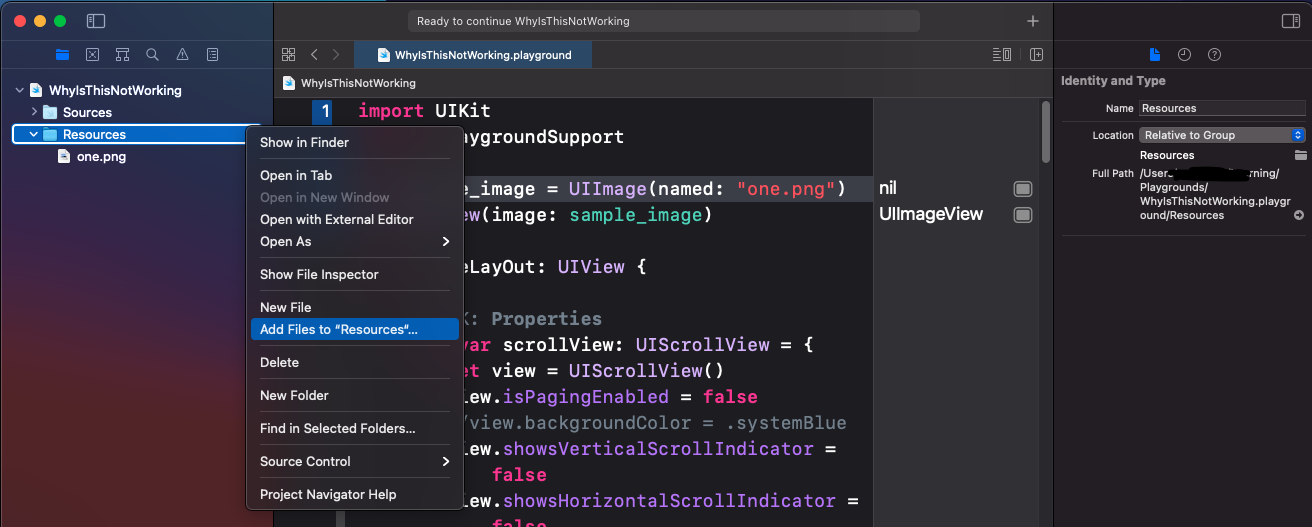1312x527 pixels.
Task: Open the Location Relative to Group dropdown
Action: [1222, 135]
